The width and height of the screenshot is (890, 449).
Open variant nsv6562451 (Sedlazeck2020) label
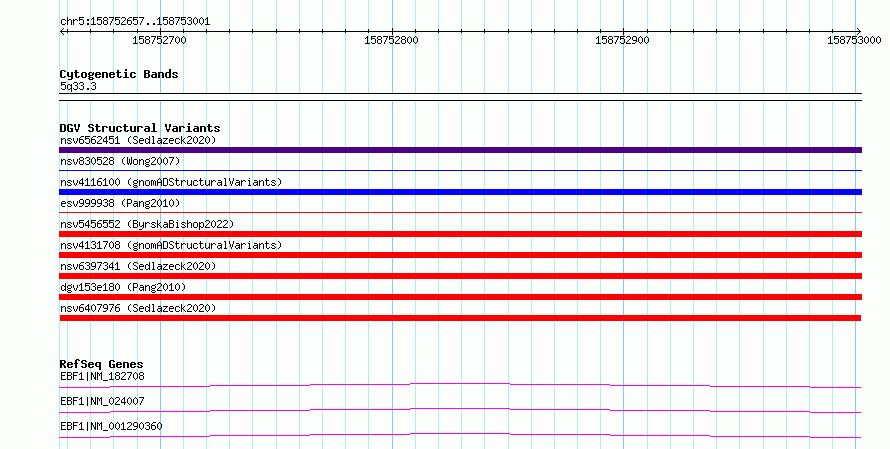[138, 140]
